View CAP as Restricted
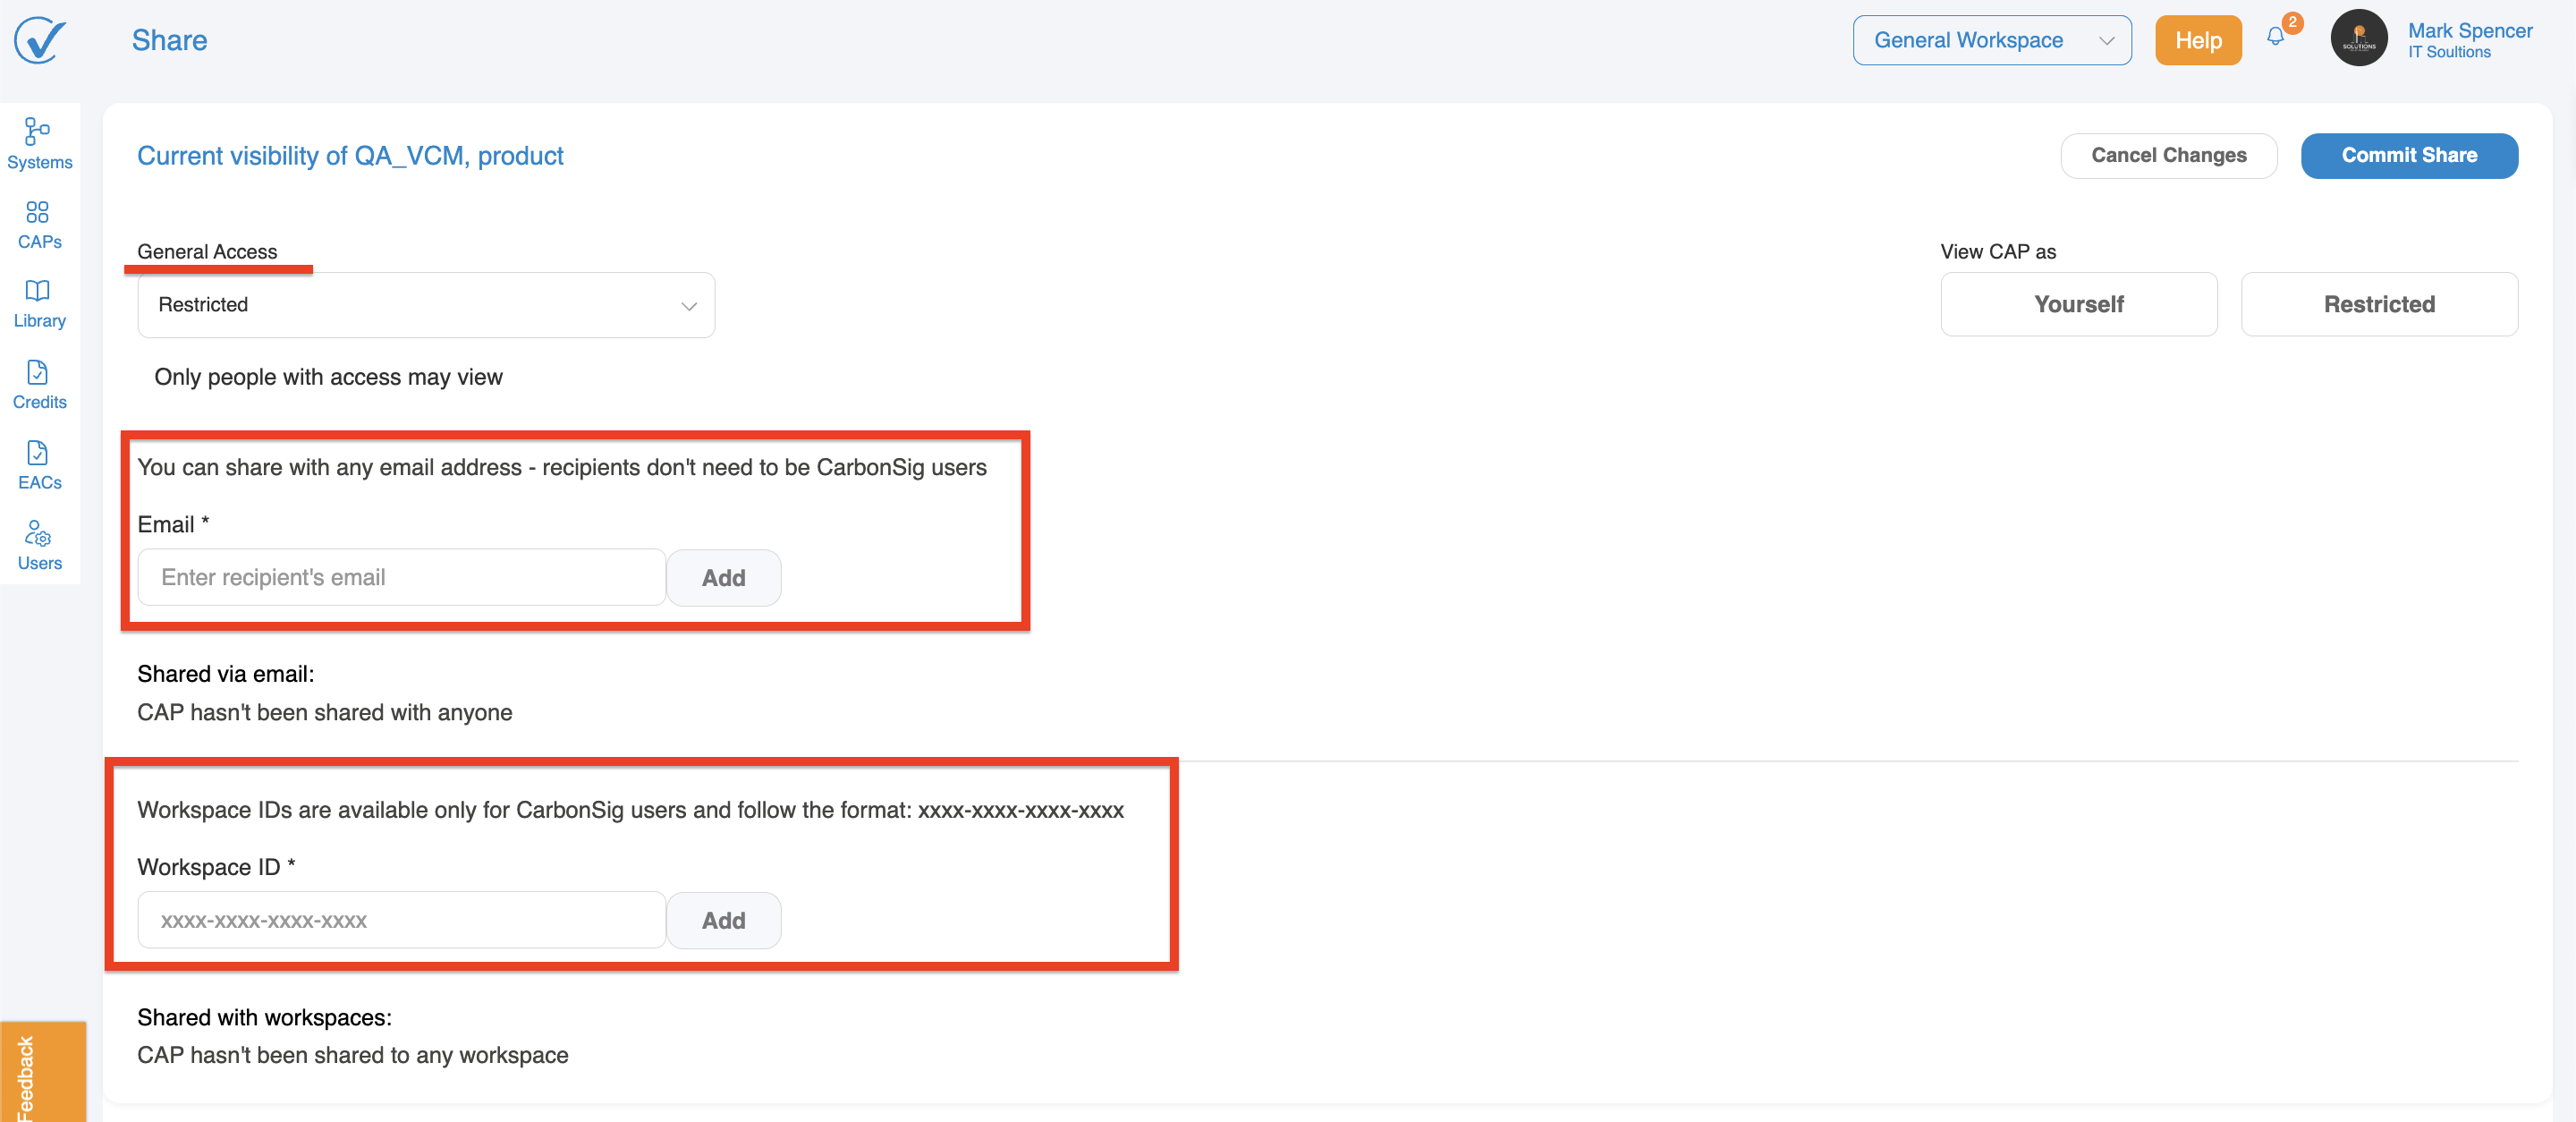2576x1122 pixels. click(2378, 305)
